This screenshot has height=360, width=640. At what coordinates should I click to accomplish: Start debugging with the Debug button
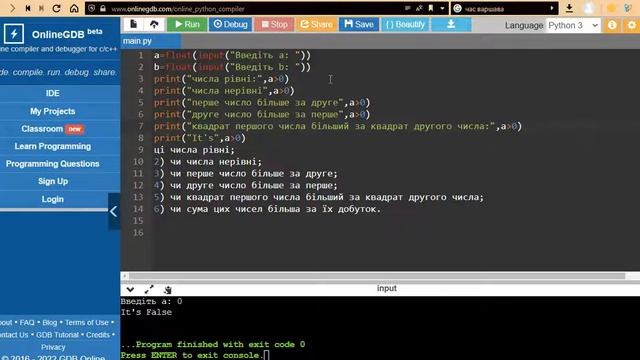click(x=231, y=24)
